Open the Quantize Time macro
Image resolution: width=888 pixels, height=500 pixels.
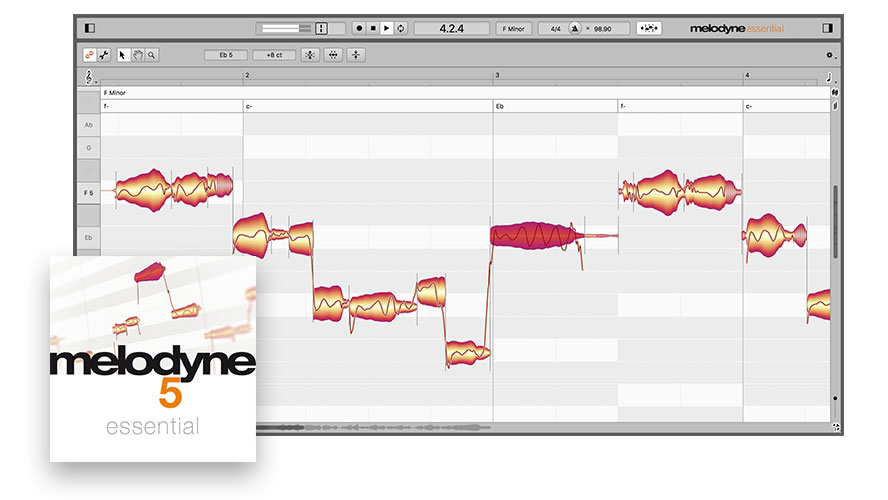coord(333,55)
